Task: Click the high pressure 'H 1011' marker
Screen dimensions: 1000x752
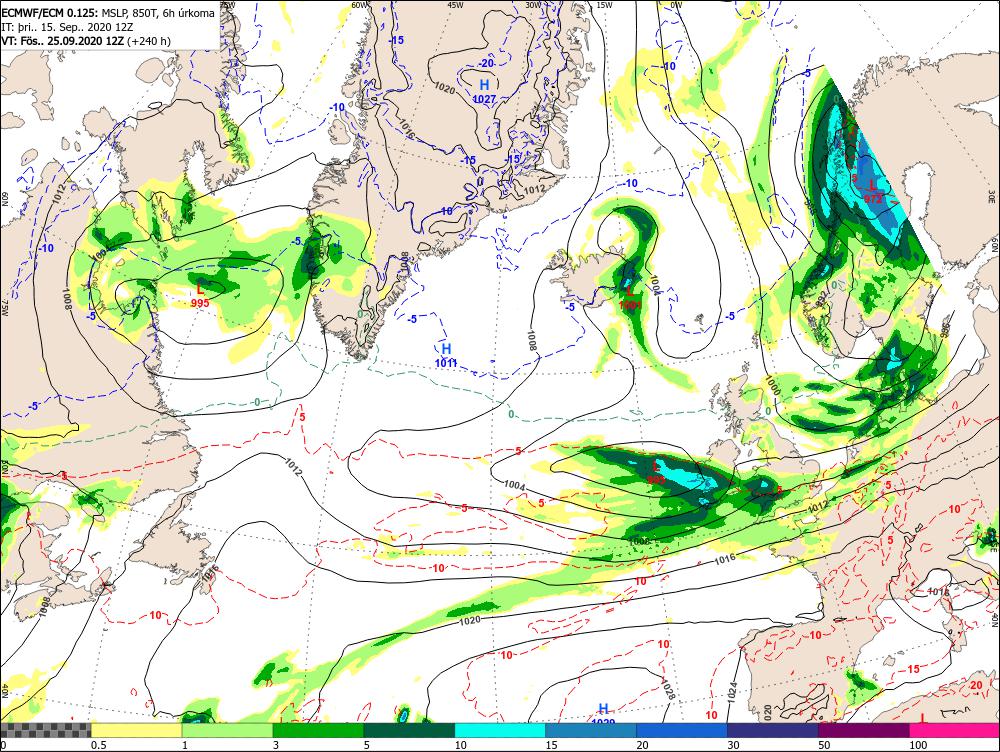Action: click(446, 356)
